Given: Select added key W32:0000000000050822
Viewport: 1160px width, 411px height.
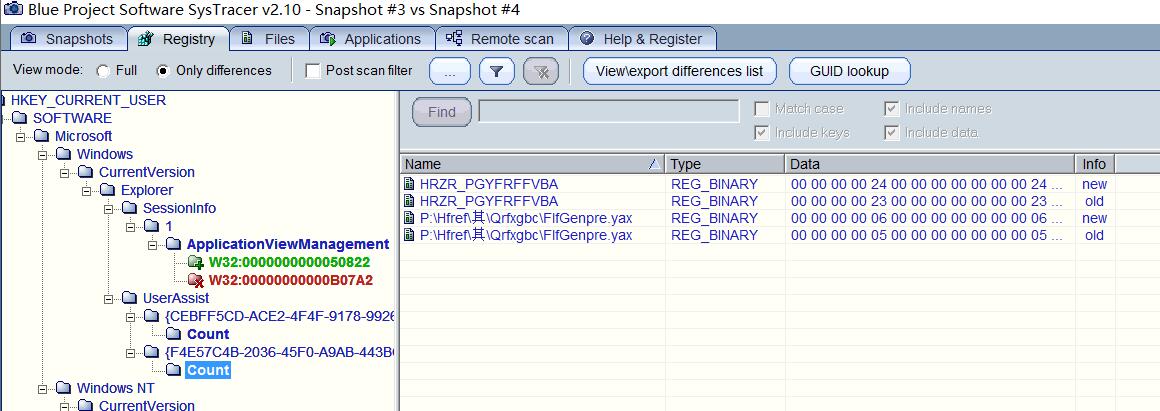Looking at the screenshot, I should pos(289,262).
